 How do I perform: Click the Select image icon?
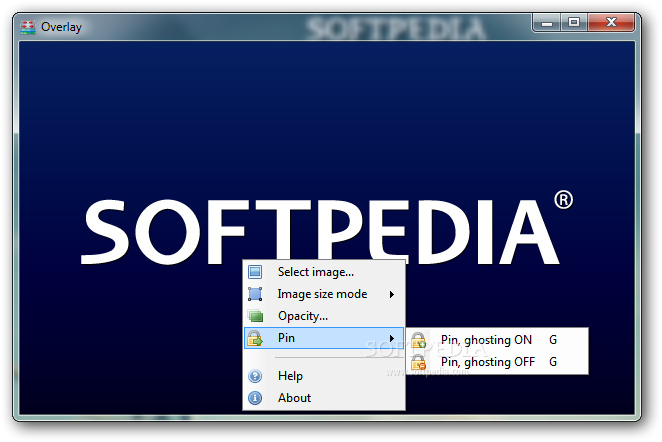[x=255, y=272]
